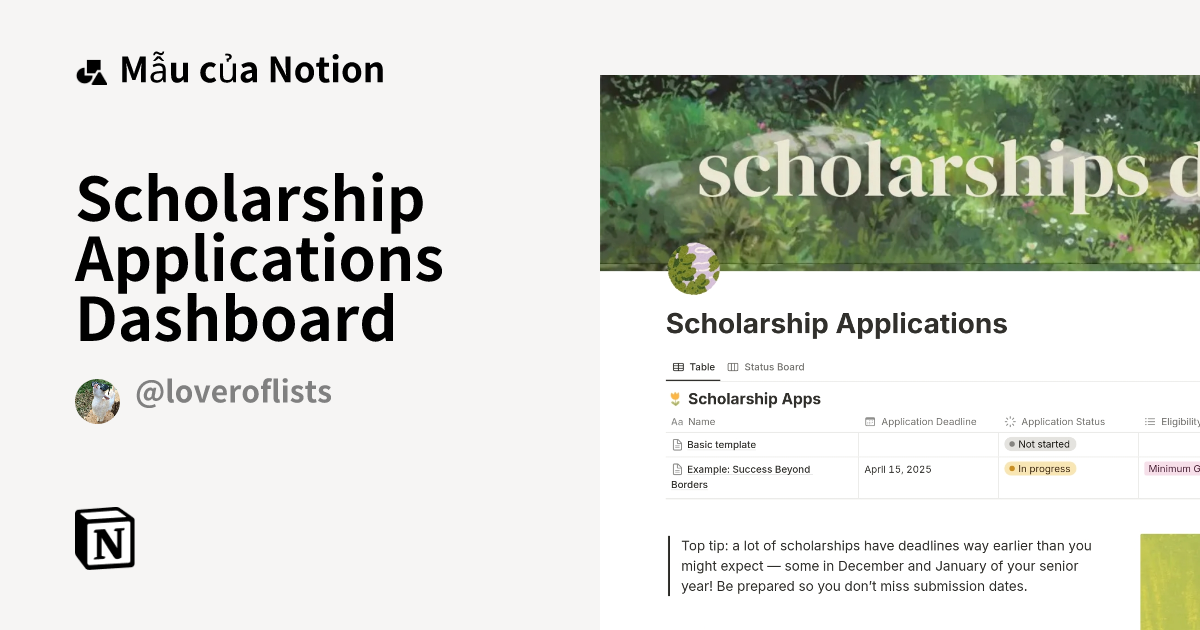Image resolution: width=1200 pixels, height=630 pixels.
Task: Click the "In progress" status pill
Action: point(1040,468)
